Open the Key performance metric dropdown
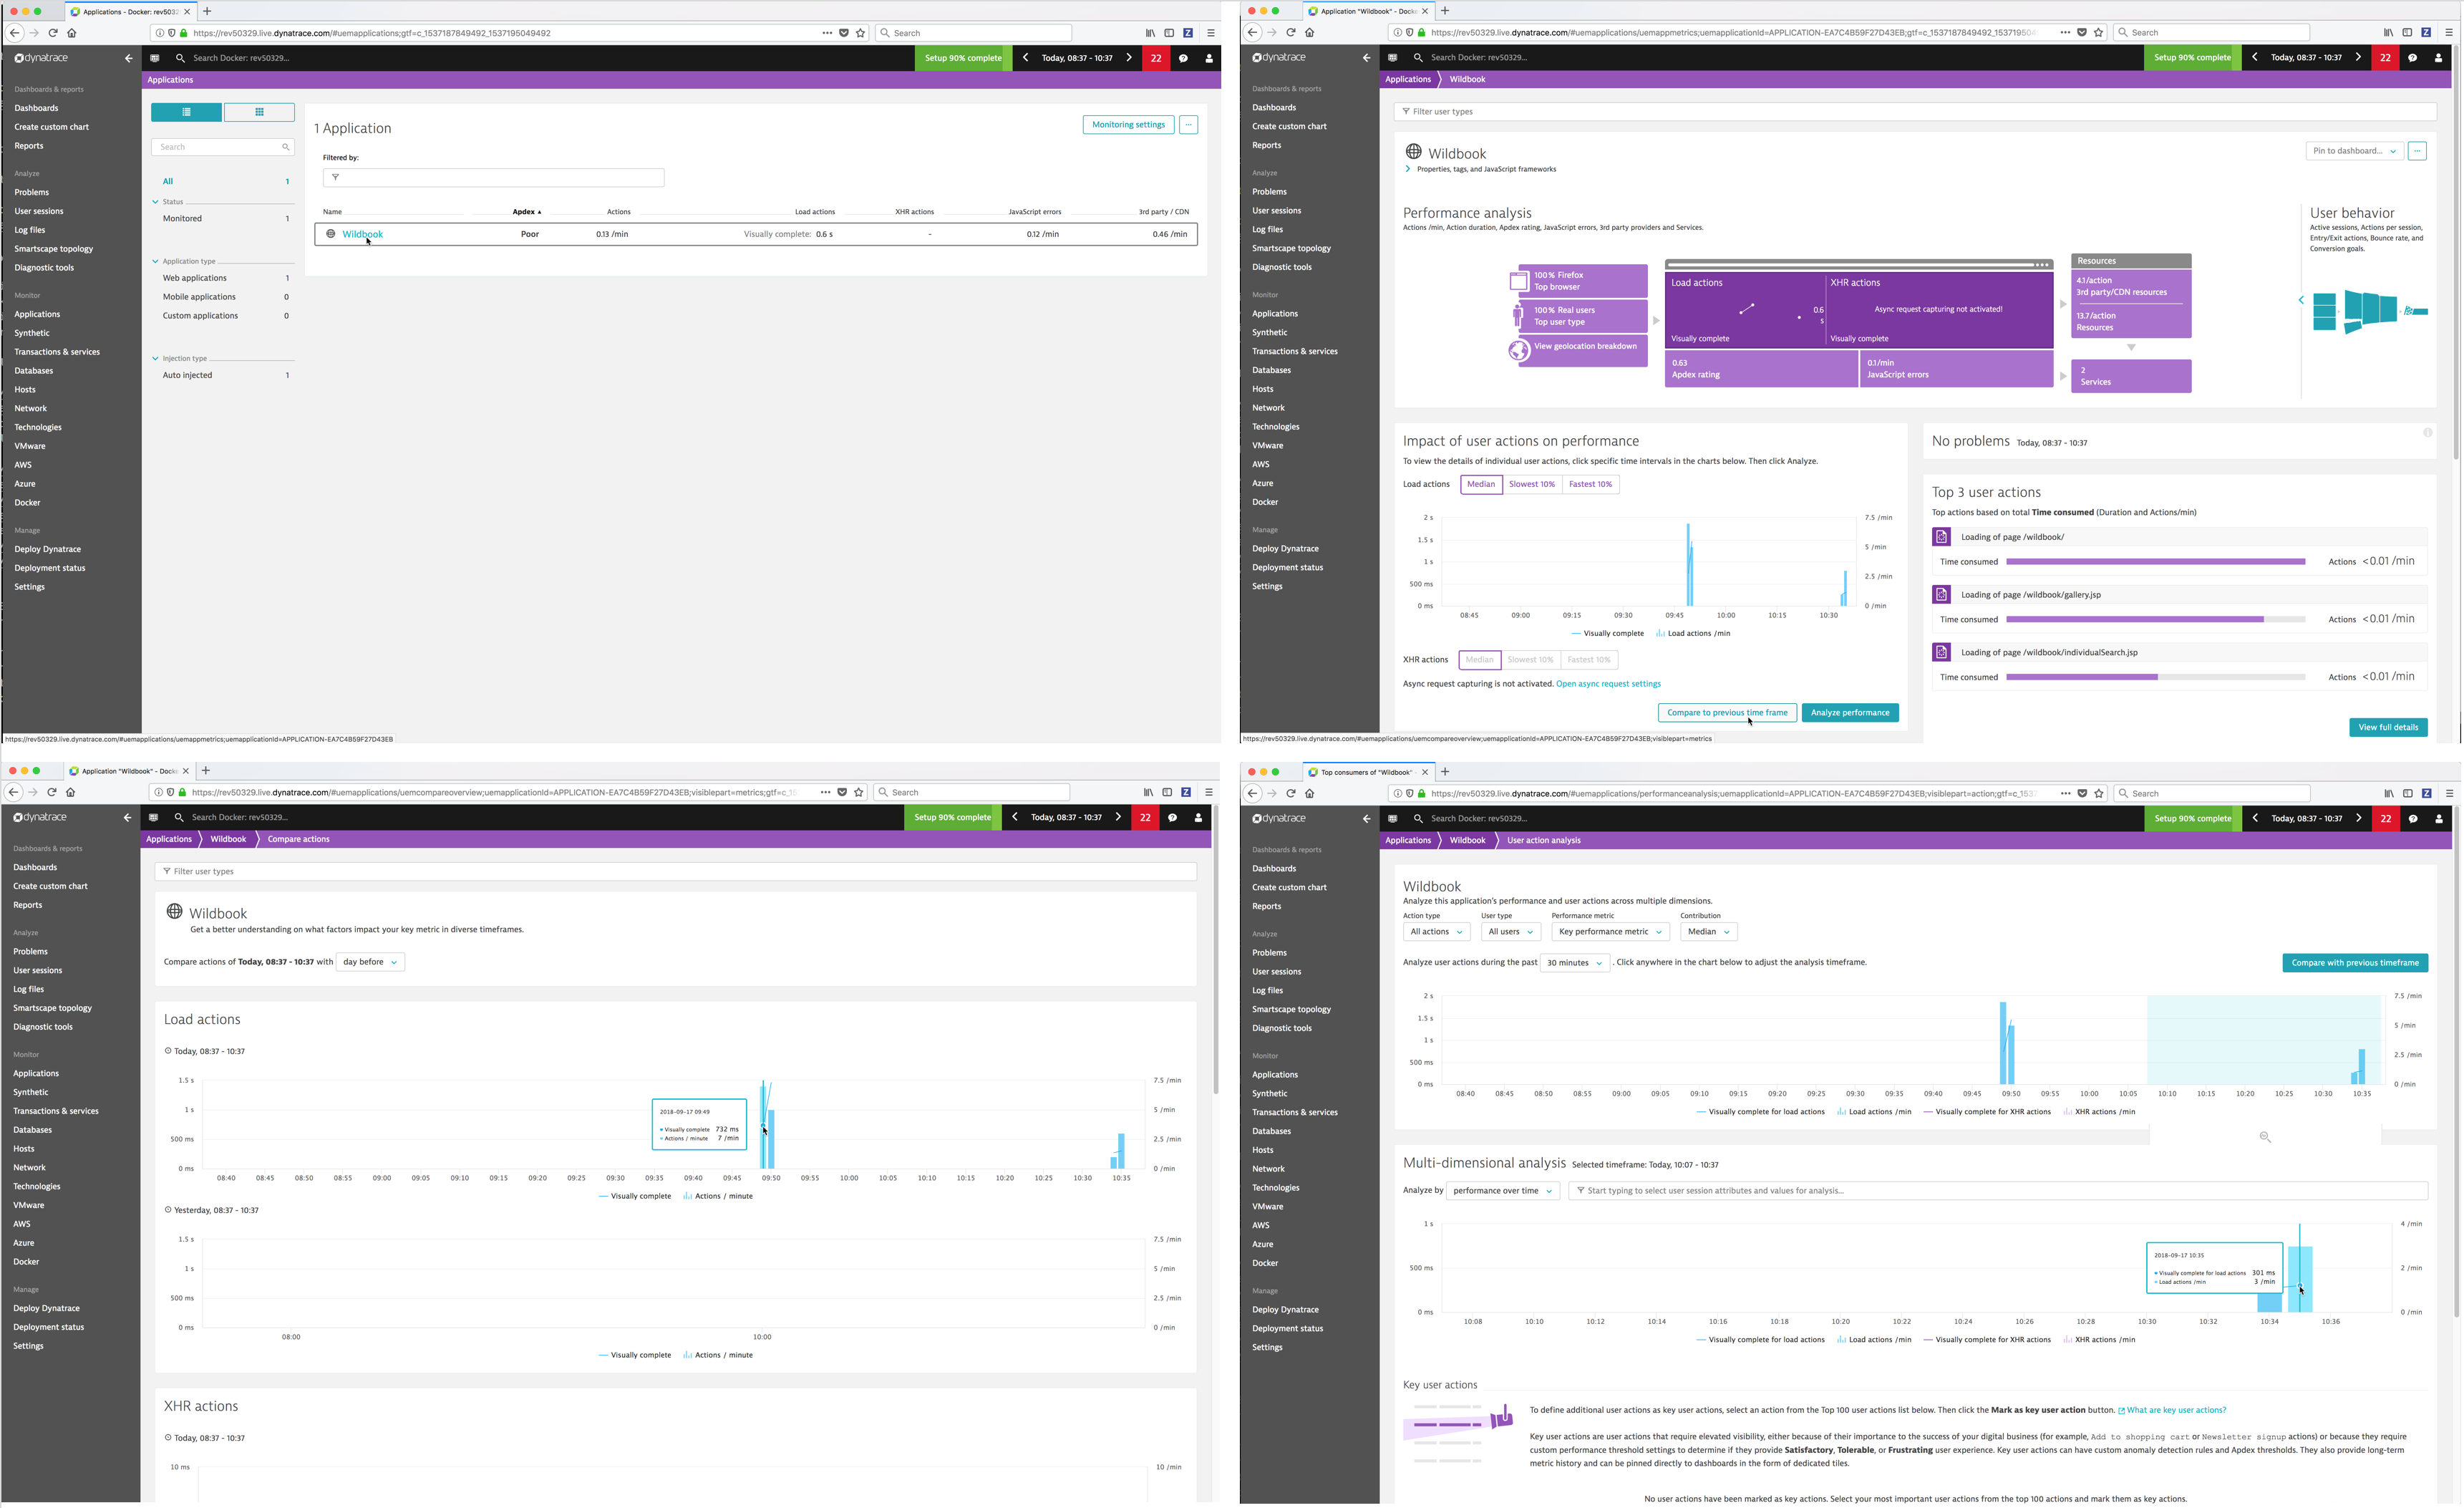 pos(1610,932)
